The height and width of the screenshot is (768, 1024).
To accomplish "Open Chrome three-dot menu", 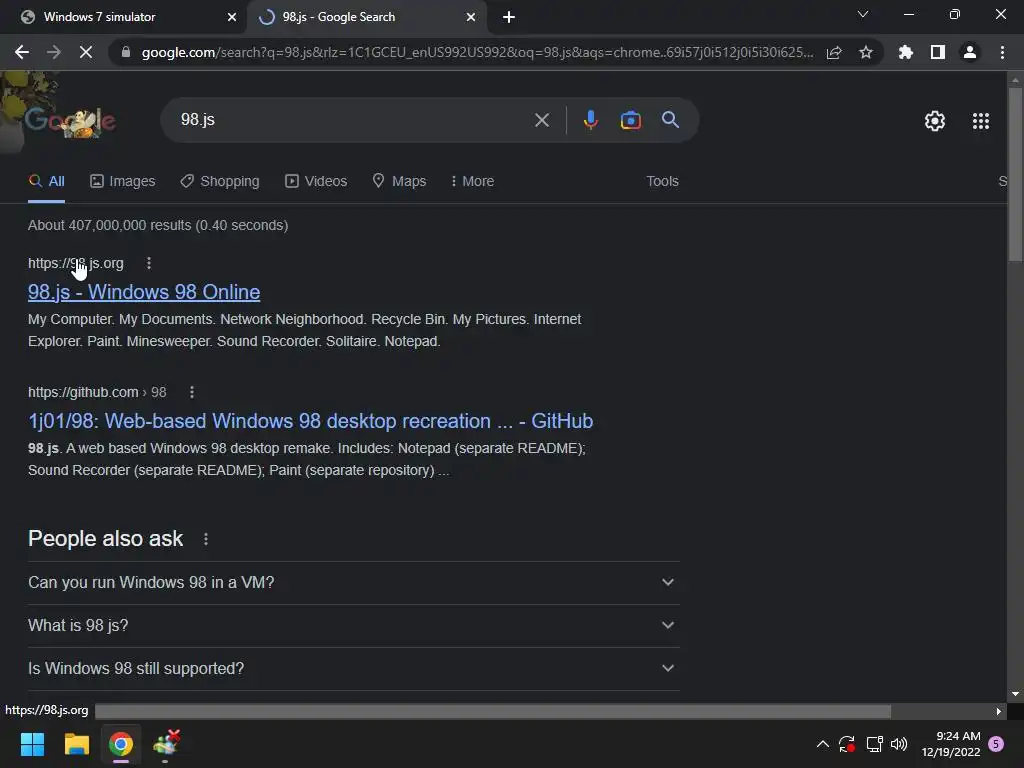I will (x=1002, y=52).
